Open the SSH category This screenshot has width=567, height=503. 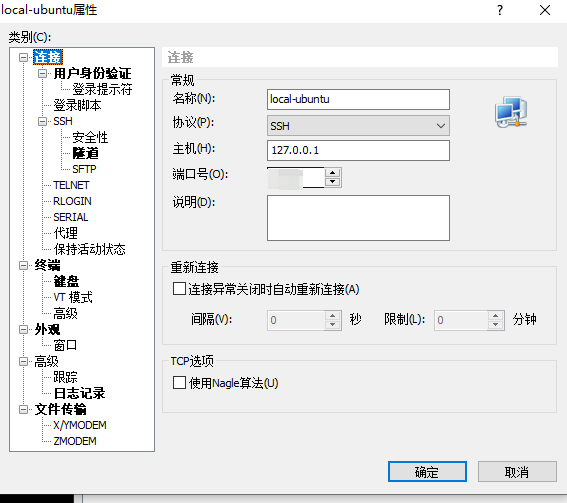(63, 121)
